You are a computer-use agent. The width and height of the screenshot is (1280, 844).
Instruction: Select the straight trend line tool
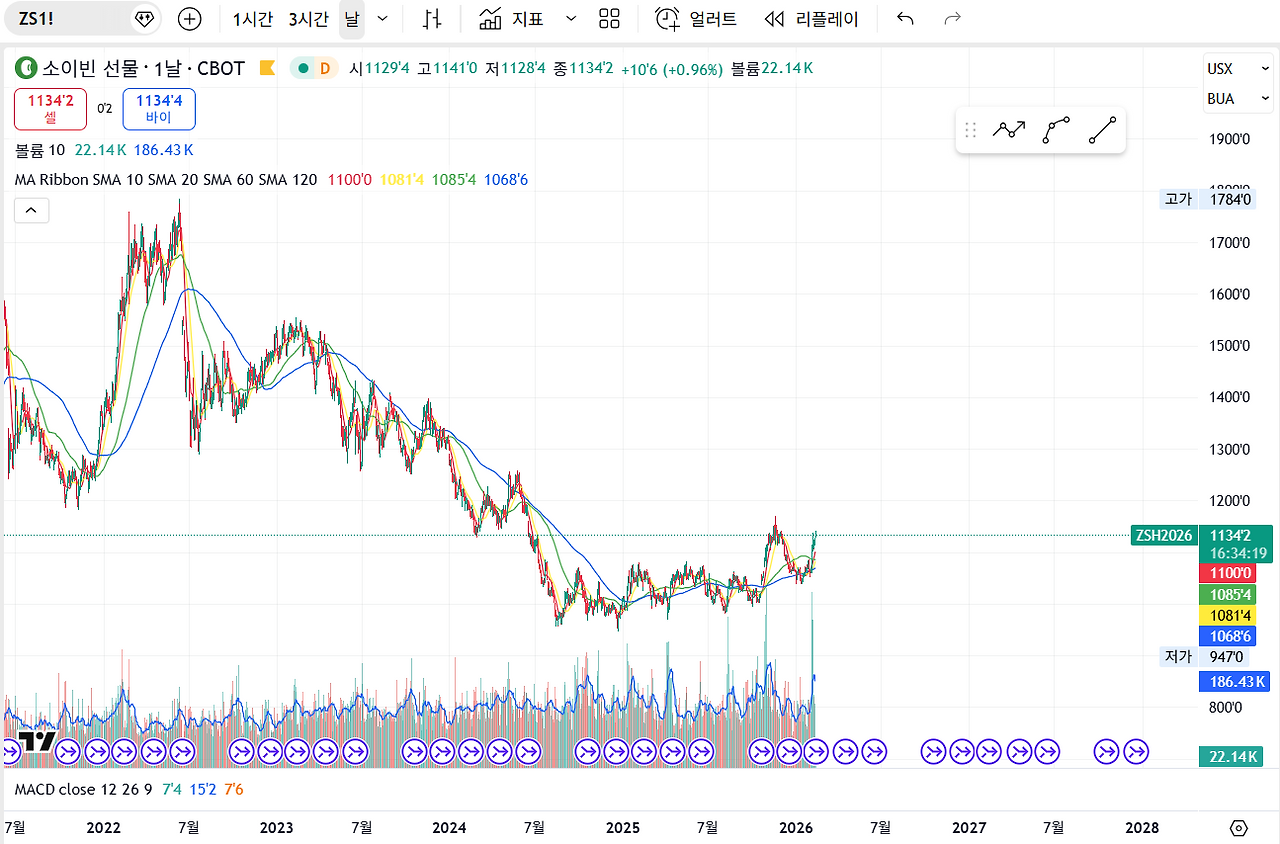pyautogui.click(x=1103, y=130)
